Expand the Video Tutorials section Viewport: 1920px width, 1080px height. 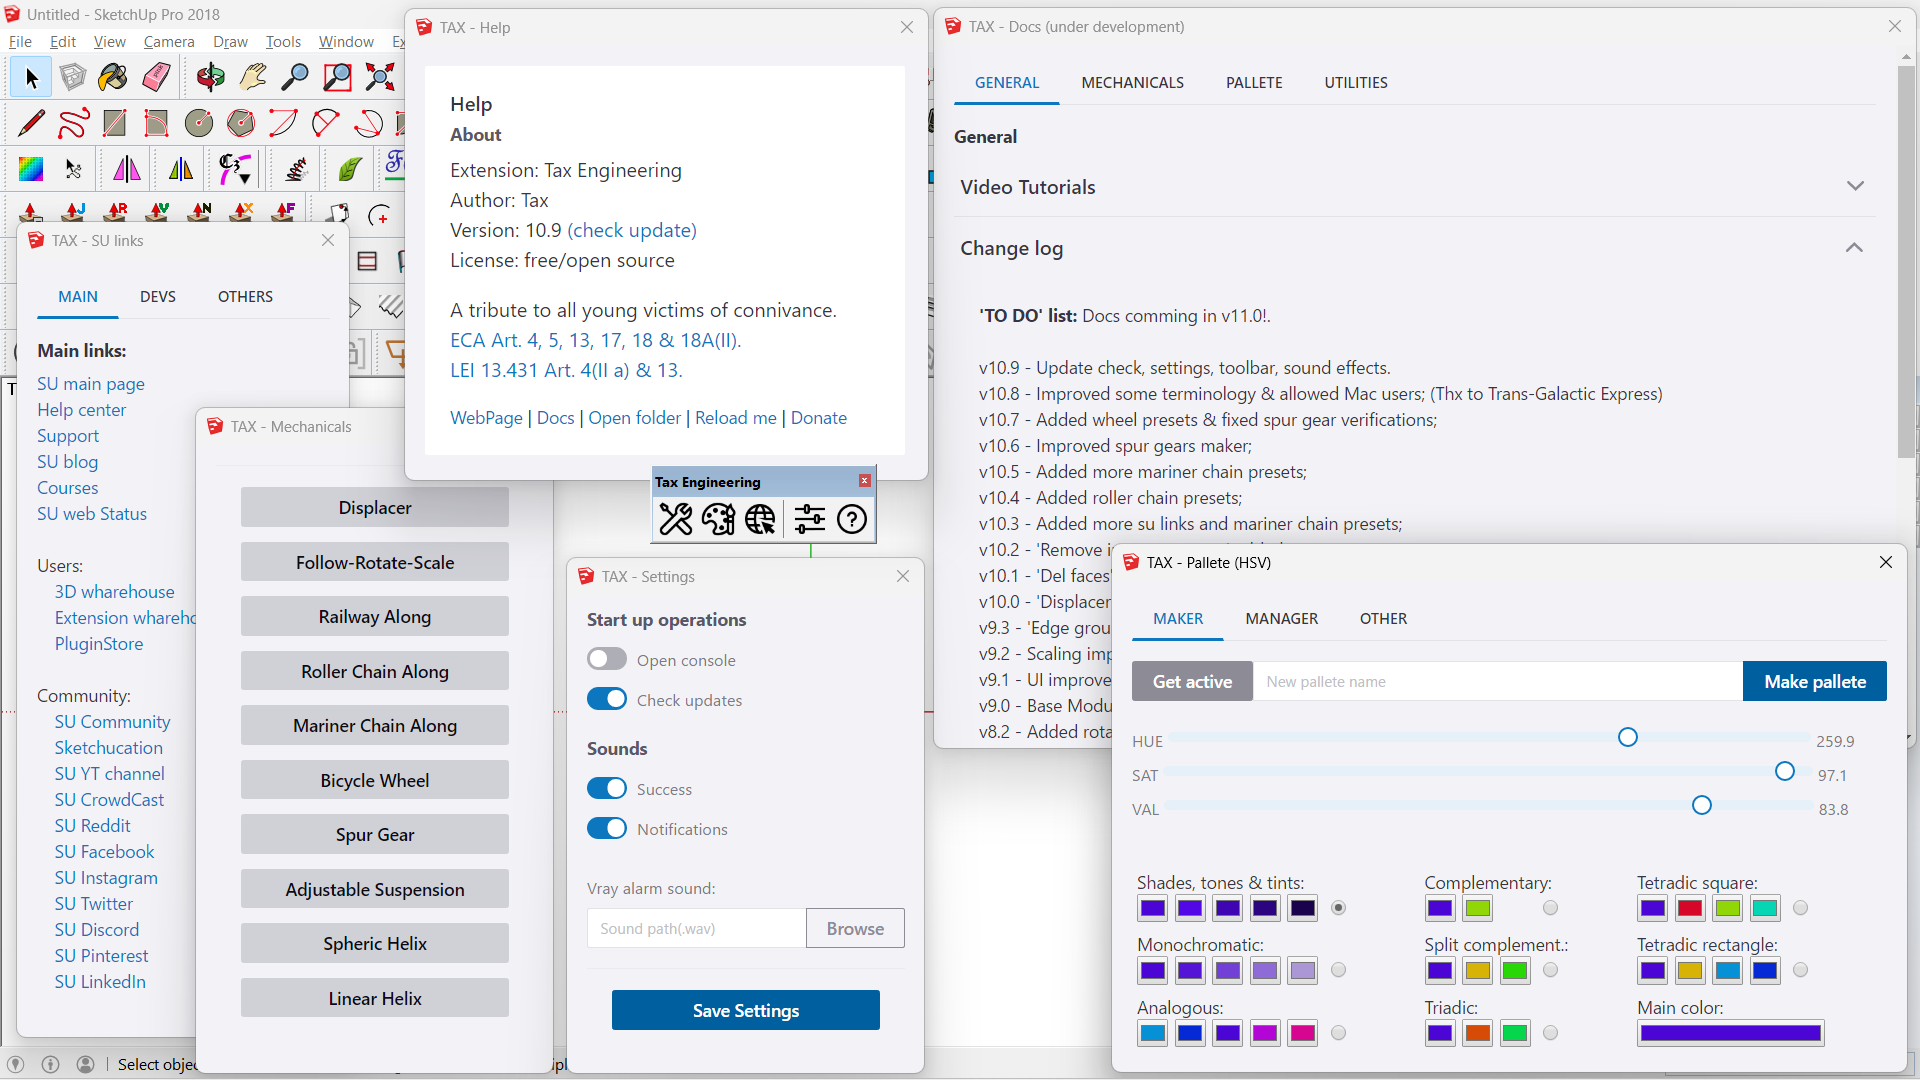coord(1856,186)
